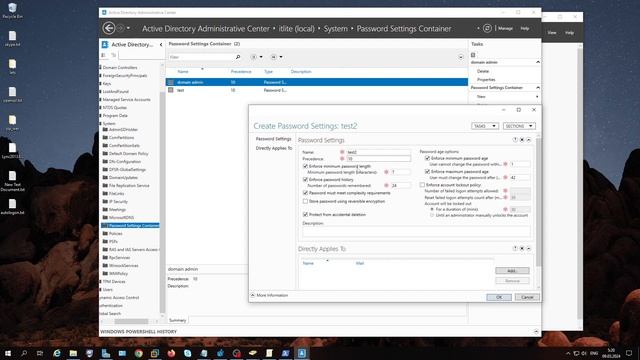Click the OK button in dialog
Viewport: 640px width, 360px height.
point(499,297)
